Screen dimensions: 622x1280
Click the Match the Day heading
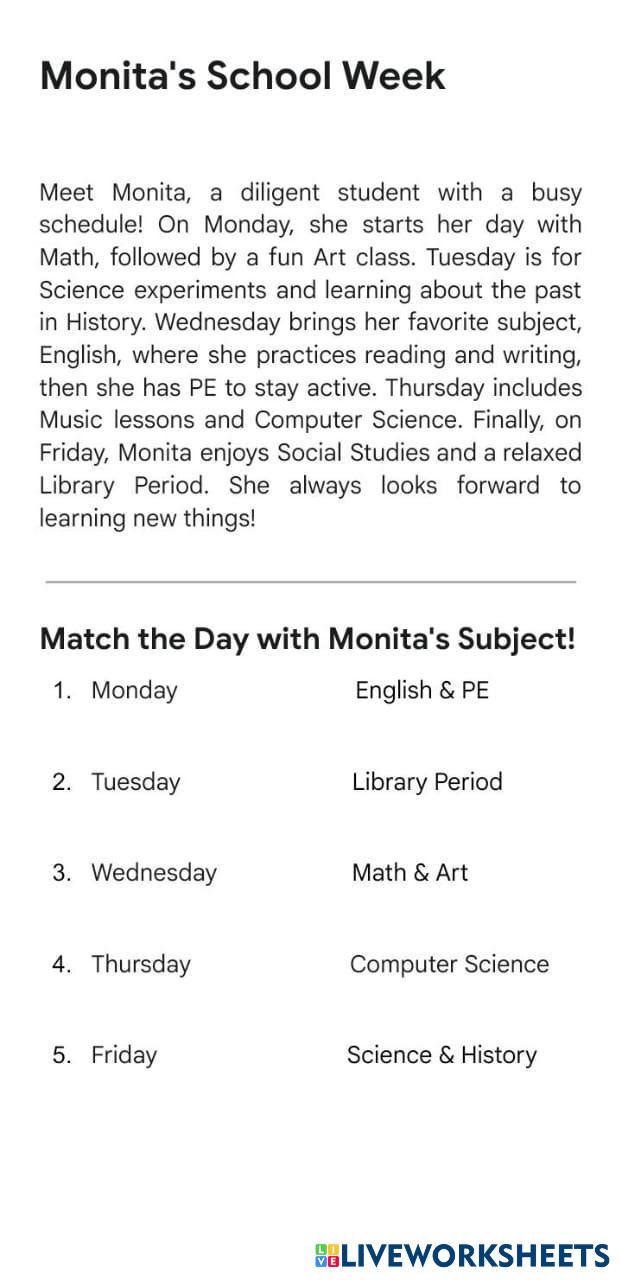(x=307, y=639)
